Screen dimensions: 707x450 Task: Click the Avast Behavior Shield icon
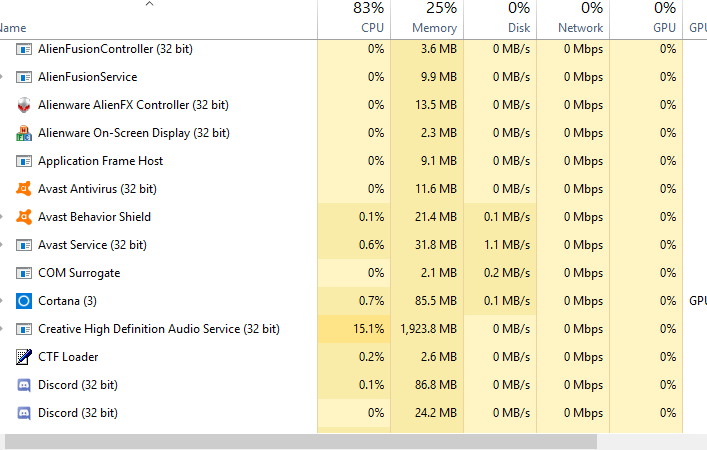(x=24, y=217)
